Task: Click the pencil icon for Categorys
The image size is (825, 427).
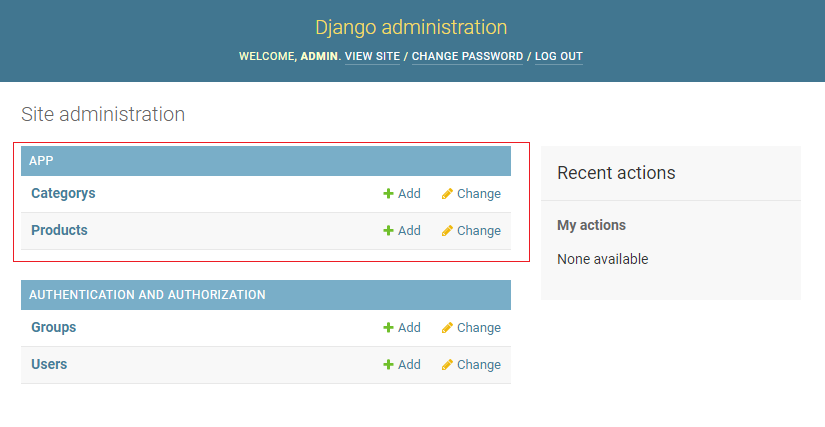Action: click(447, 194)
